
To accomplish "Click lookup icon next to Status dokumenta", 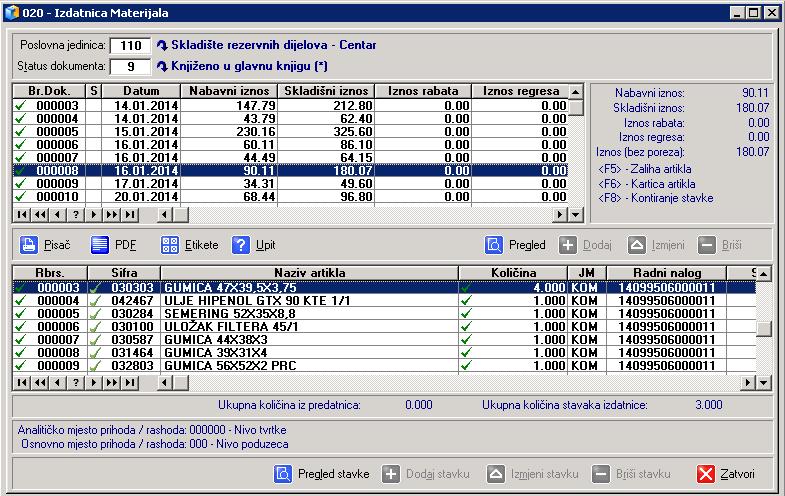I will click(x=162, y=66).
